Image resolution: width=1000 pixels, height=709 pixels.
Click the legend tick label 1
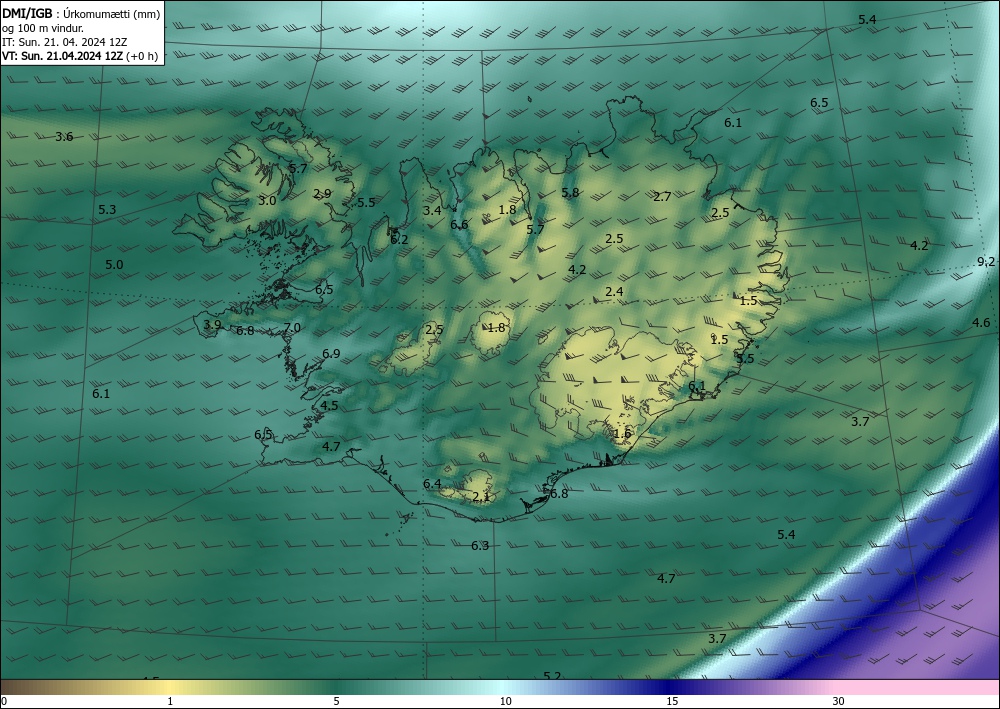pyautogui.click(x=170, y=701)
